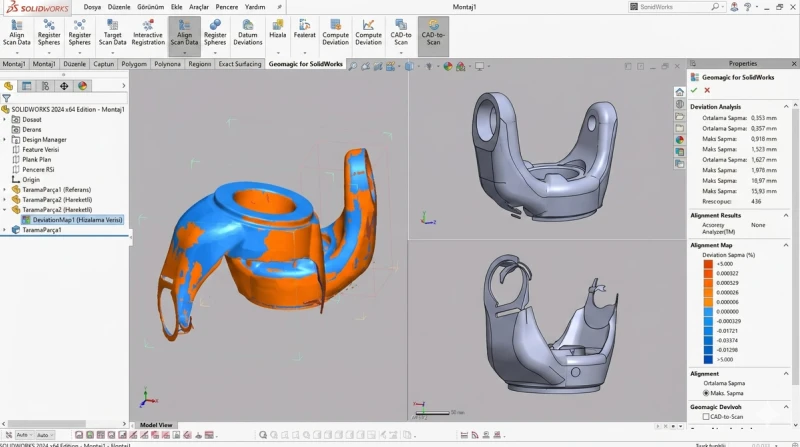
Task: Click Compute Deviation with chart icon
Action: tap(368, 34)
